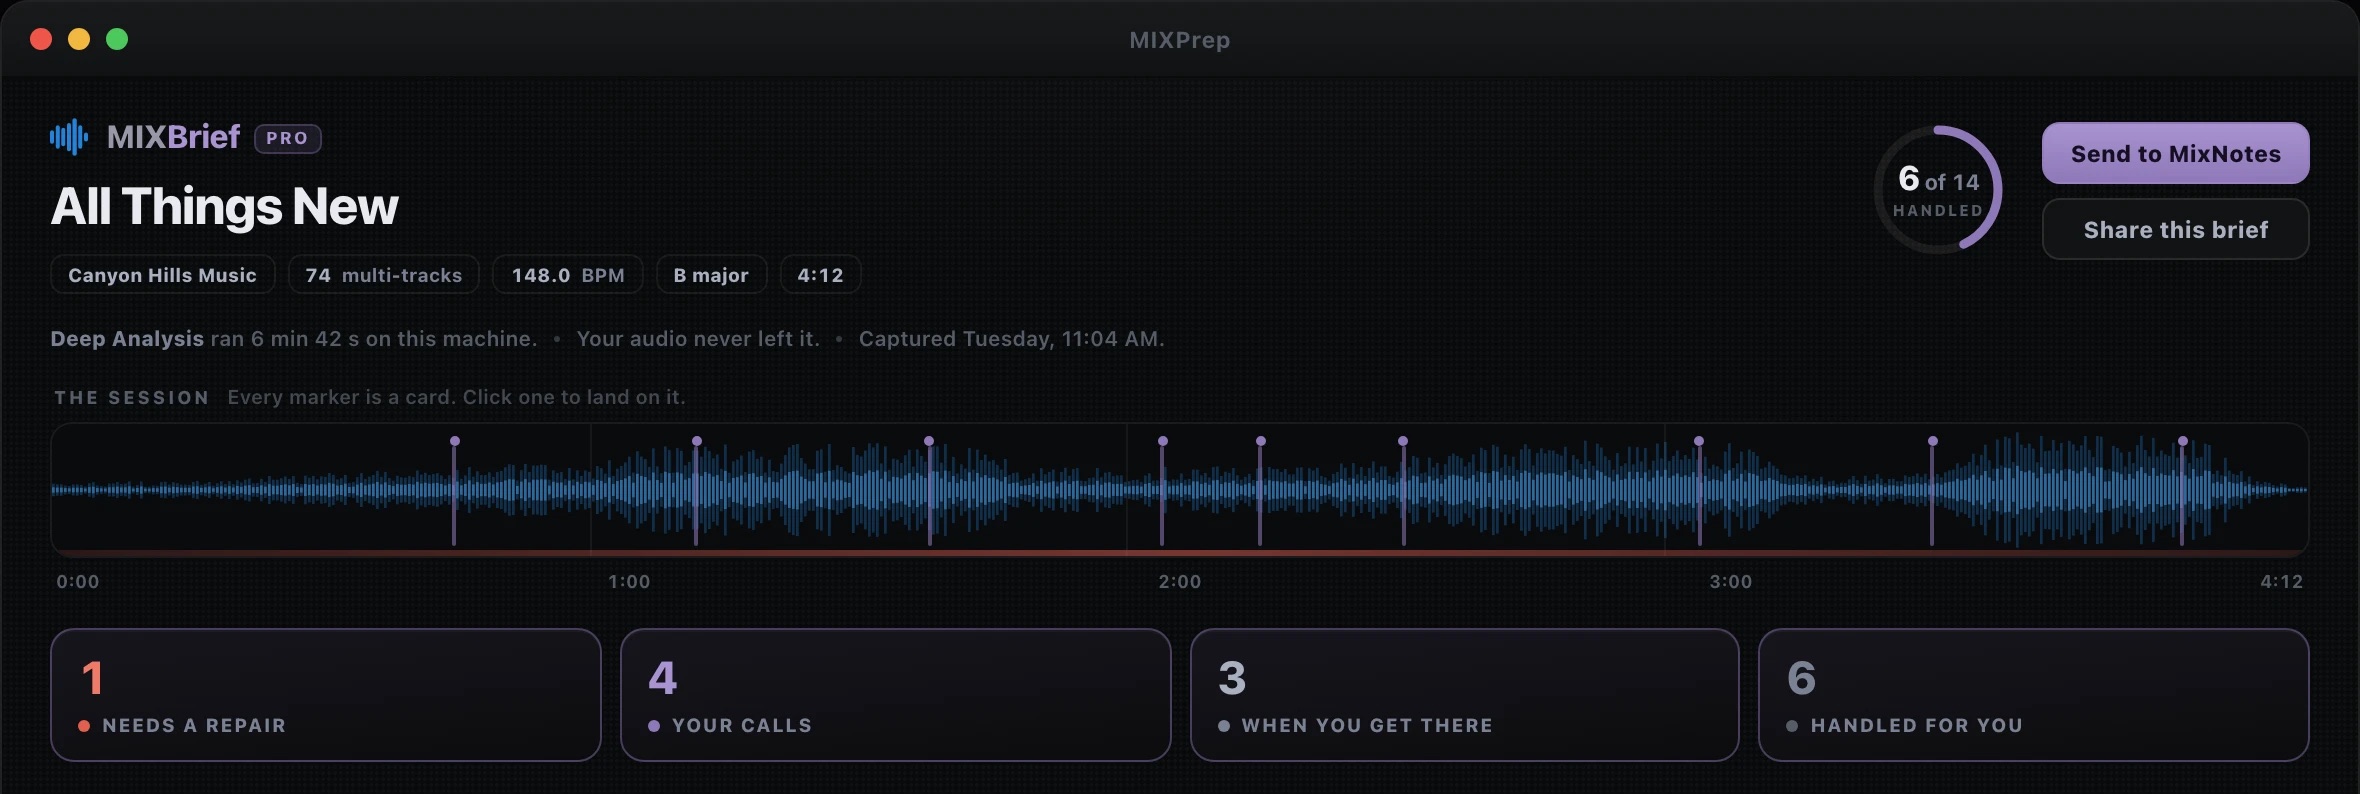Screen dimensions: 2360x794
Task: Click the MIXBrief waveform logo icon
Action: [x=69, y=137]
